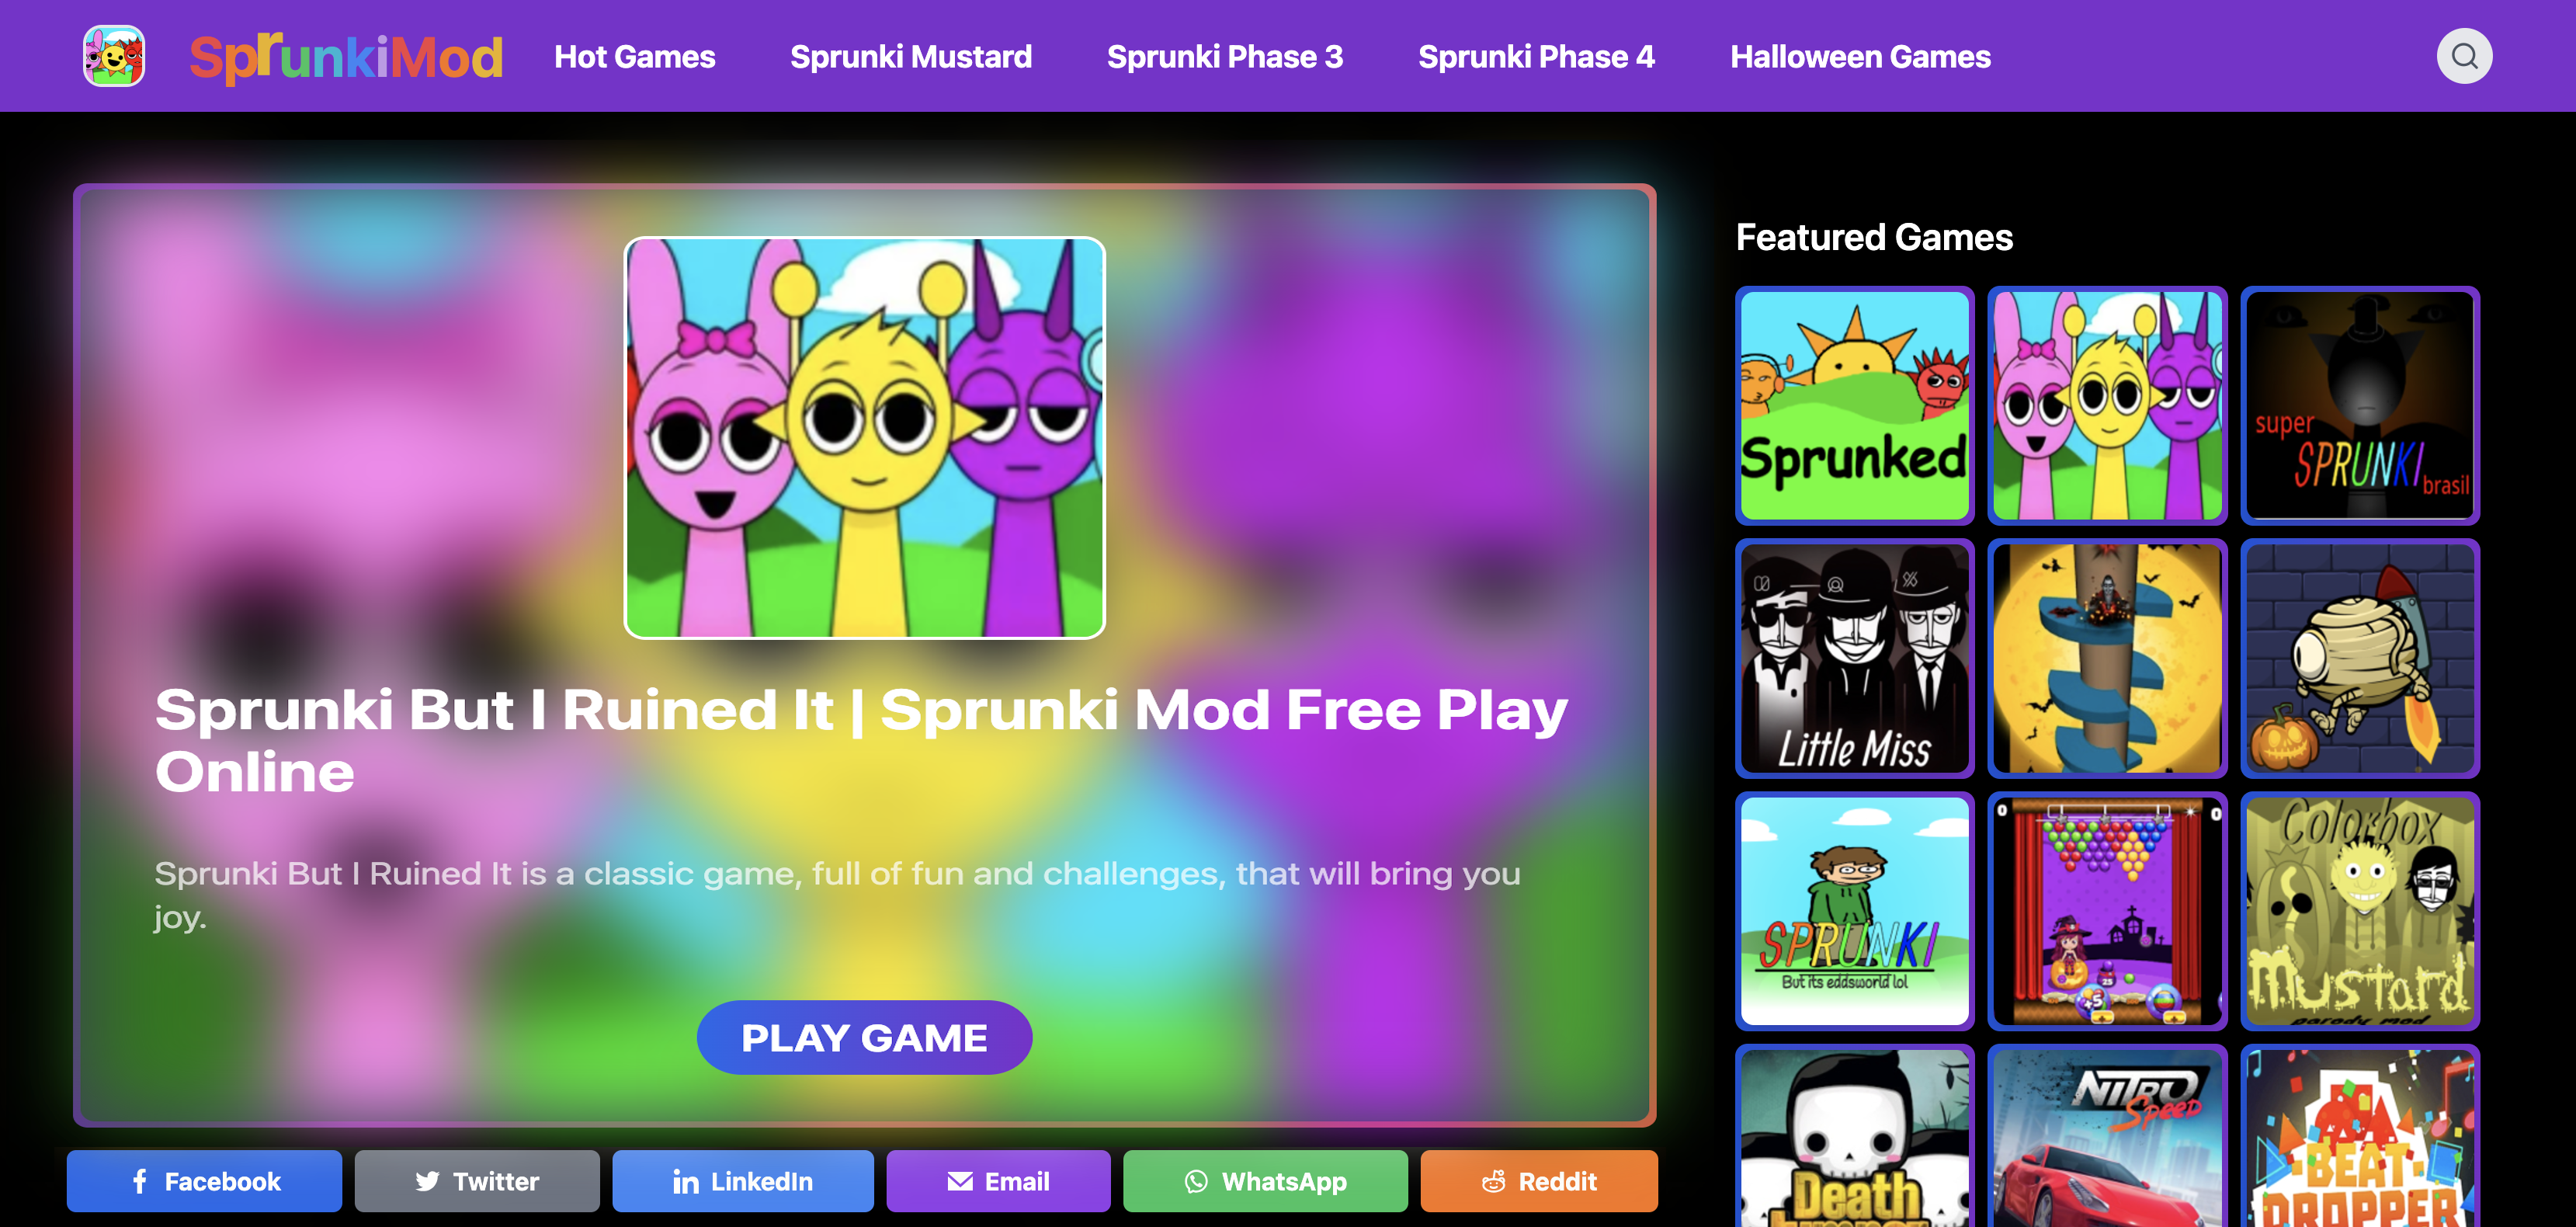2576x1227 pixels.
Task: Open the Sprunki Phase 4 nav link
Action: click(1536, 57)
